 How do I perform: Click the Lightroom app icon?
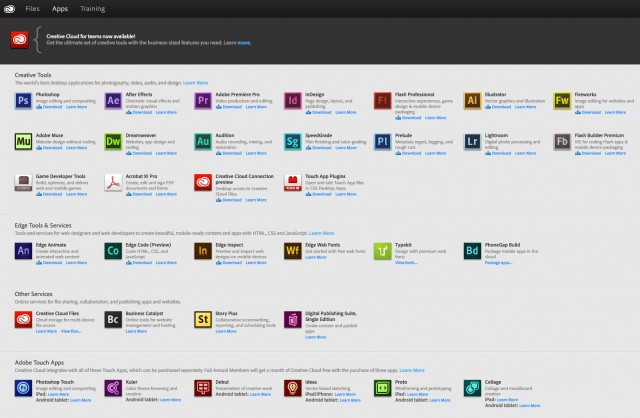pos(473,141)
